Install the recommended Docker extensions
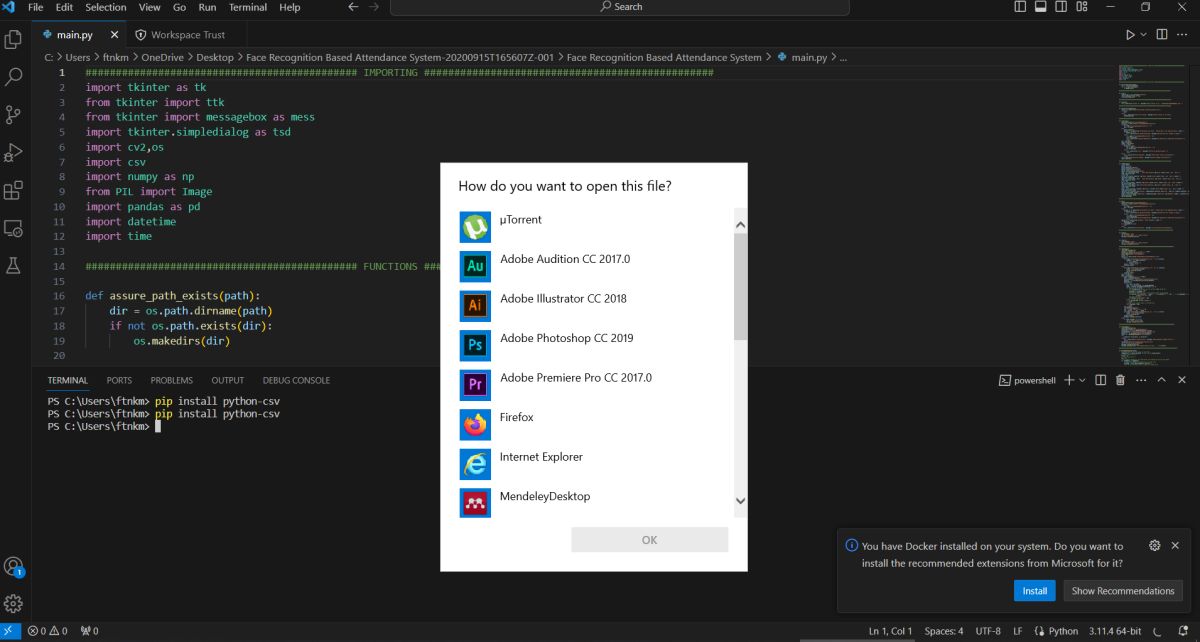The height and width of the screenshot is (642, 1200). click(1035, 591)
